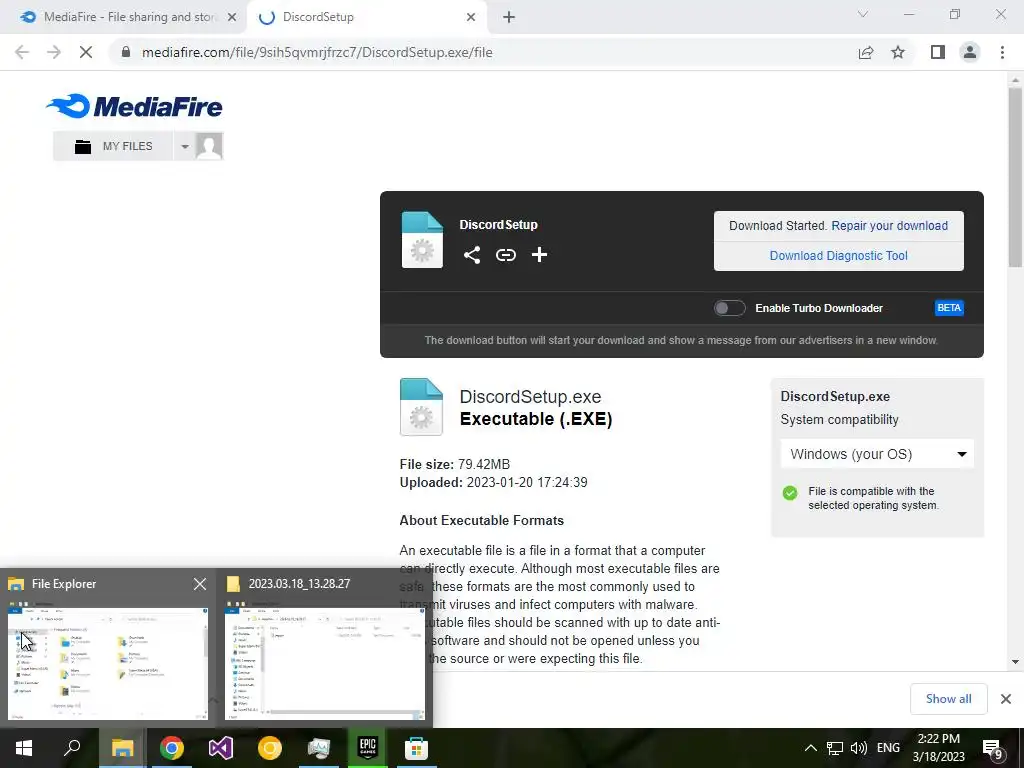Screen dimensions: 1024x768
Task: Open the Windows (your OS) compatibility dropdown
Action: pyautogui.click(x=877, y=454)
